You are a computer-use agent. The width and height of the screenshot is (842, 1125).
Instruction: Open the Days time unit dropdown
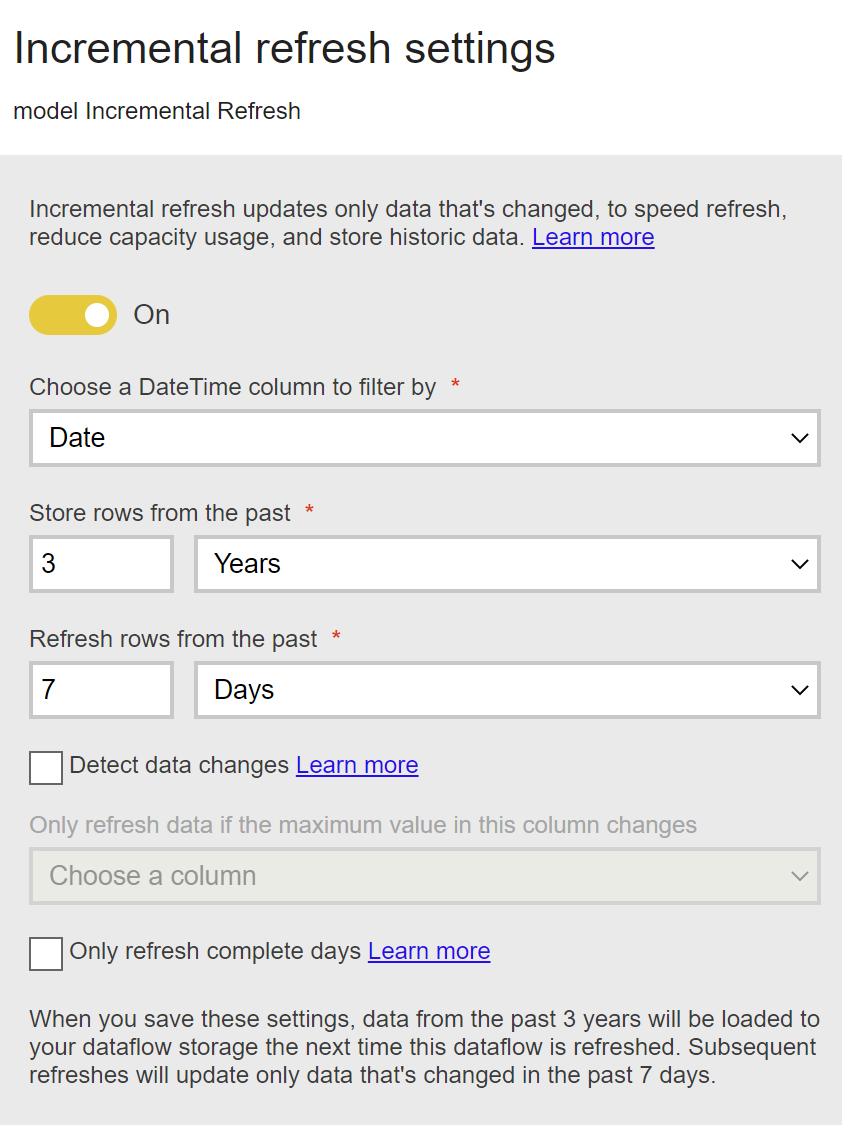tap(506, 690)
